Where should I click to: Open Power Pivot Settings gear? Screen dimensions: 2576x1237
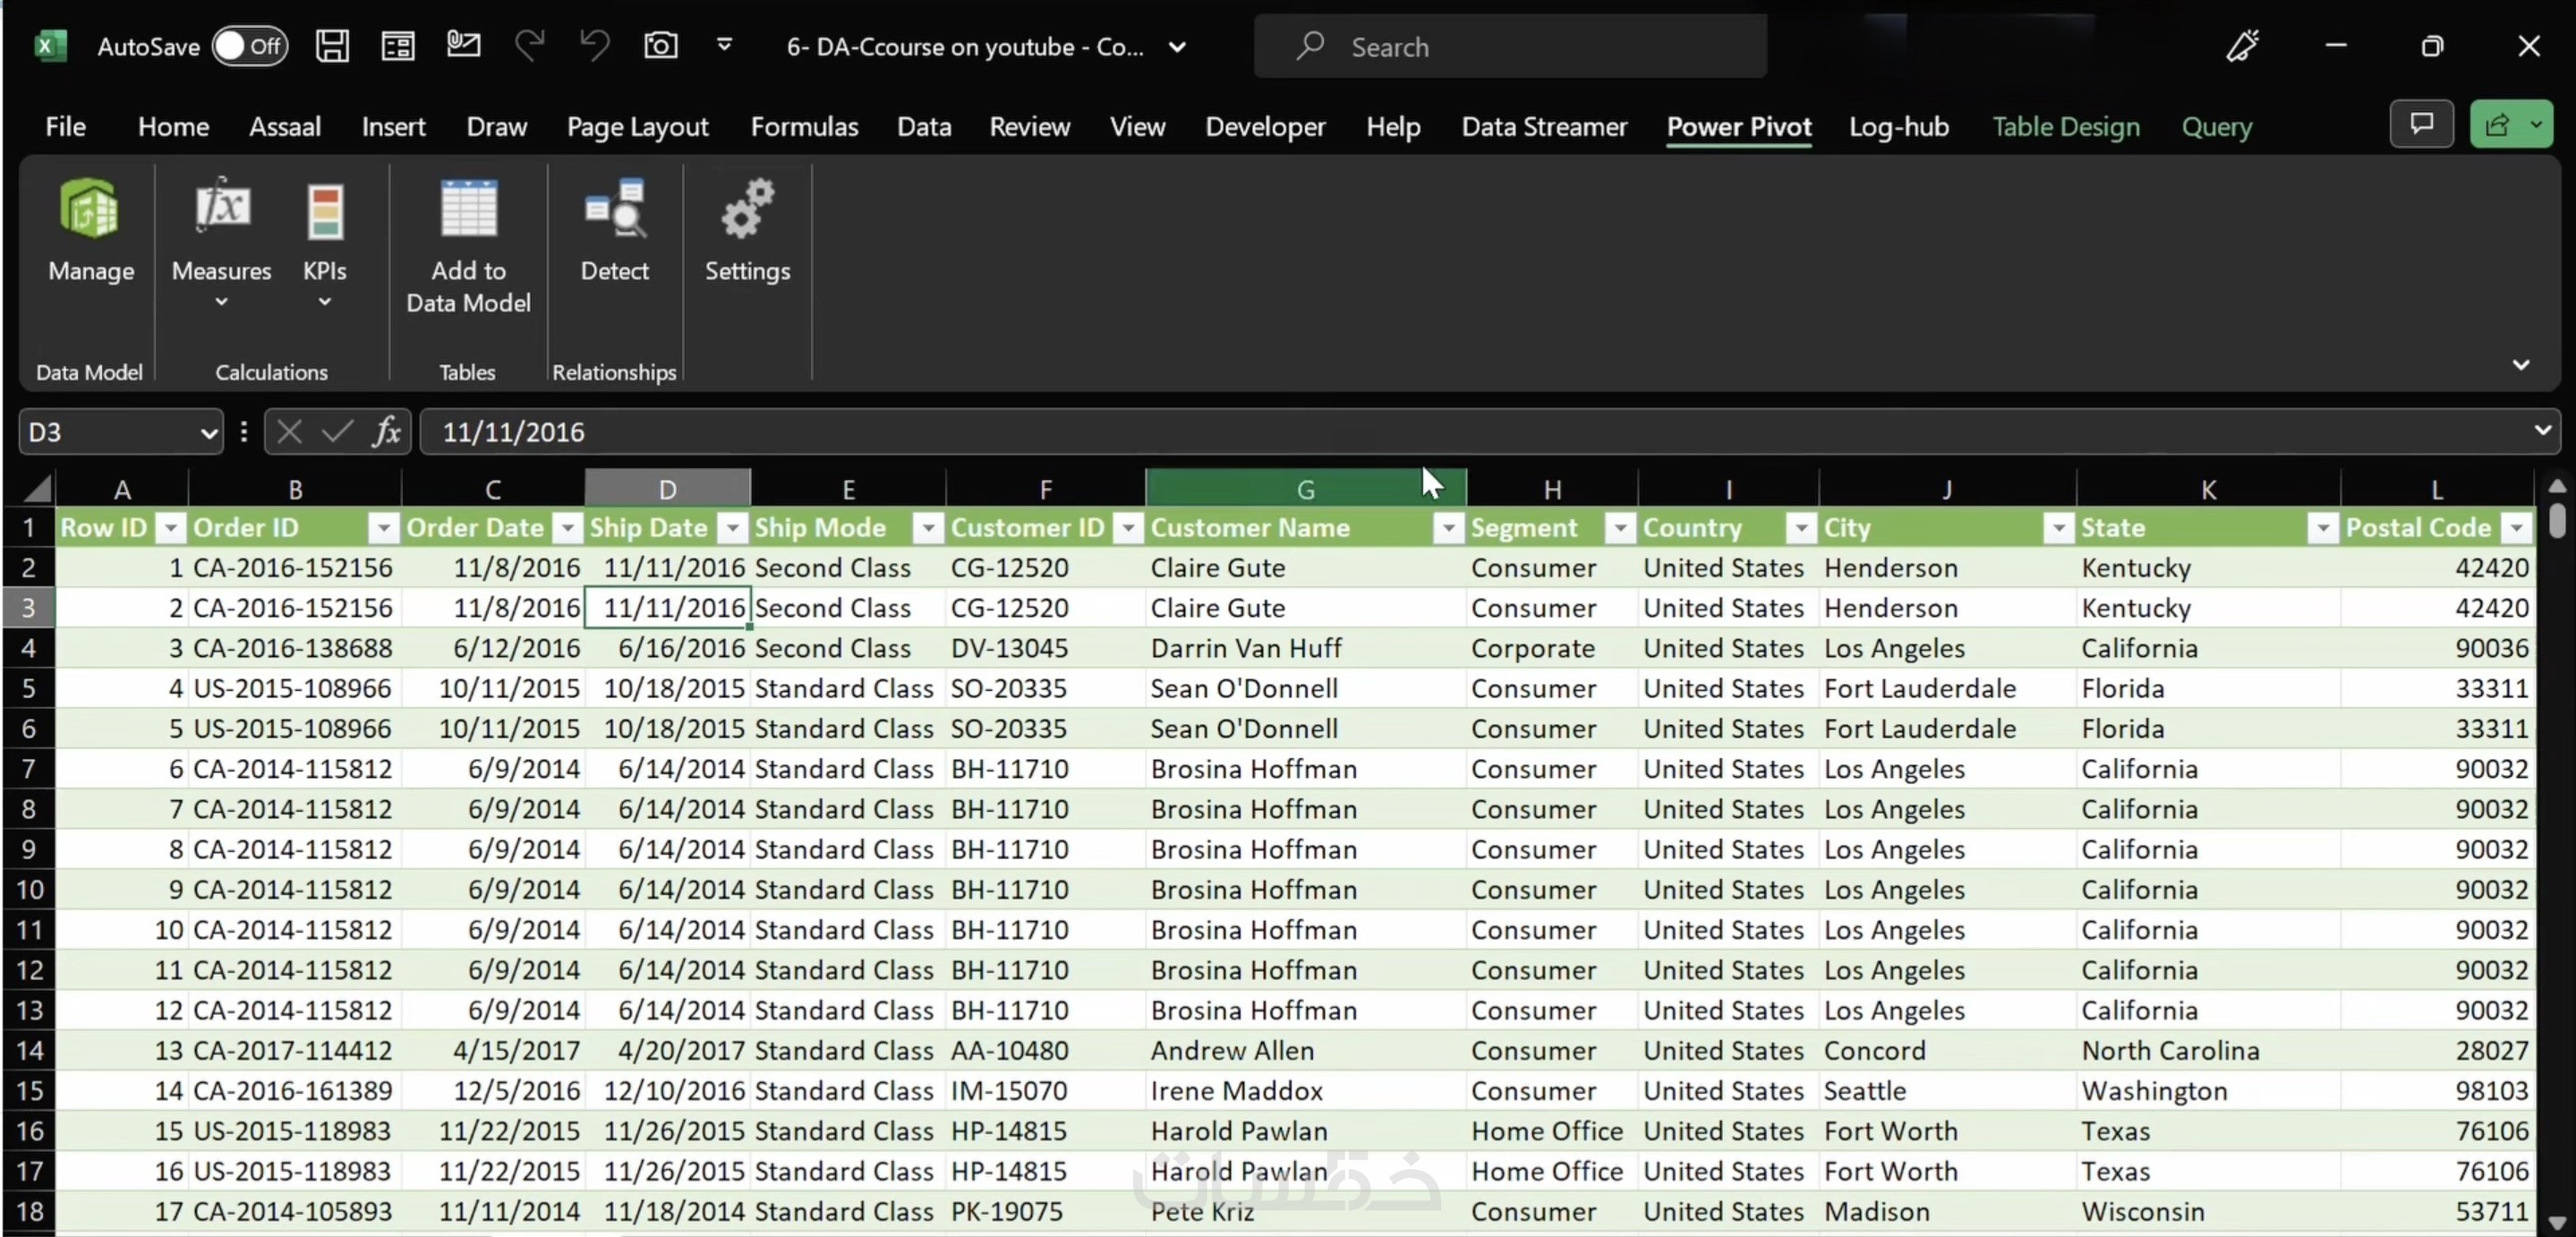747,208
